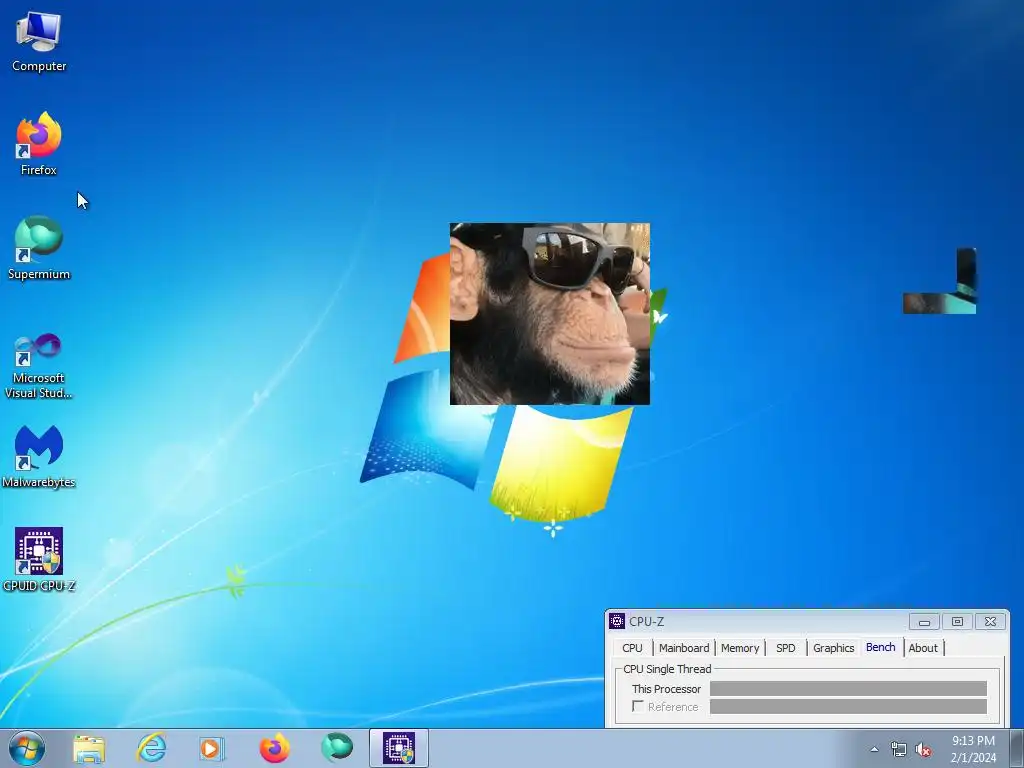
Task: Click the 'CPU Single Thread' group label
Action: [x=667, y=669]
